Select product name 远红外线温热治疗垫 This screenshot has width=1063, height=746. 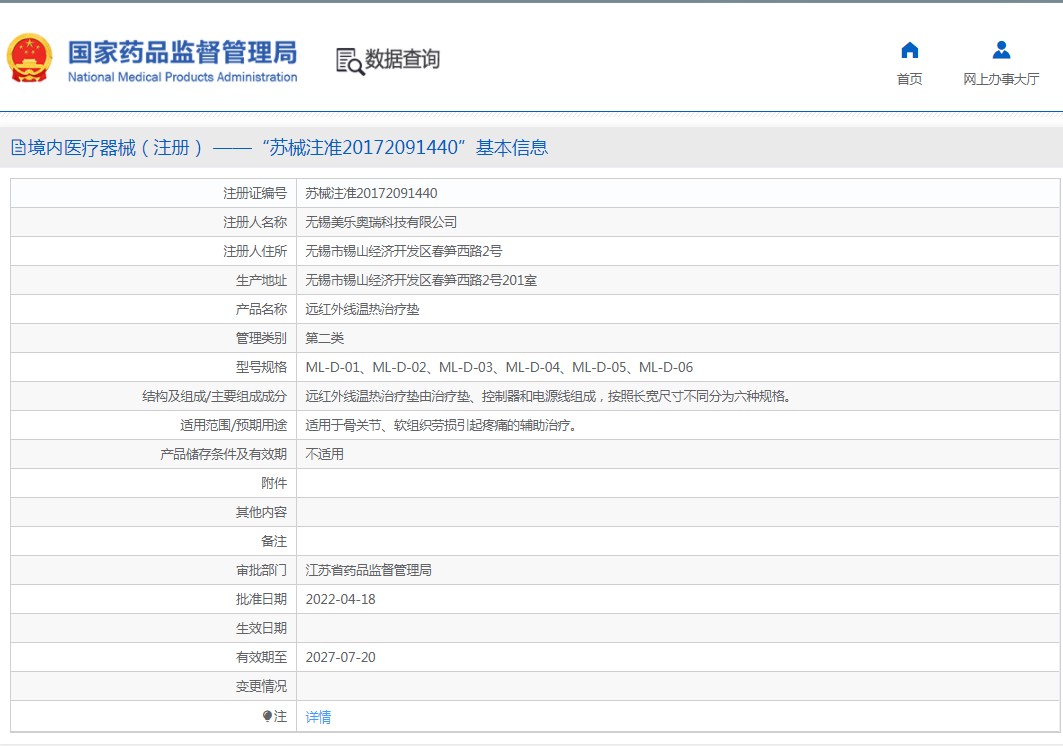pyautogui.click(x=362, y=309)
